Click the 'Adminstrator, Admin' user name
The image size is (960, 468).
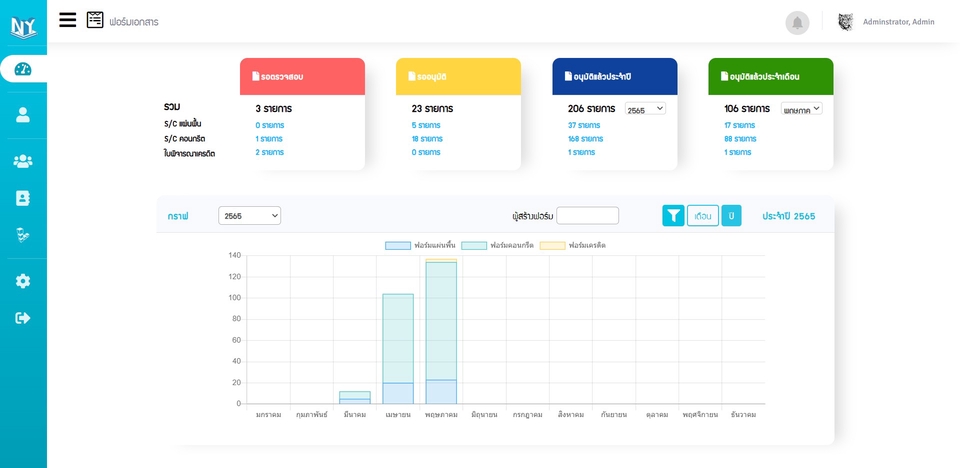click(x=899, y=22)
